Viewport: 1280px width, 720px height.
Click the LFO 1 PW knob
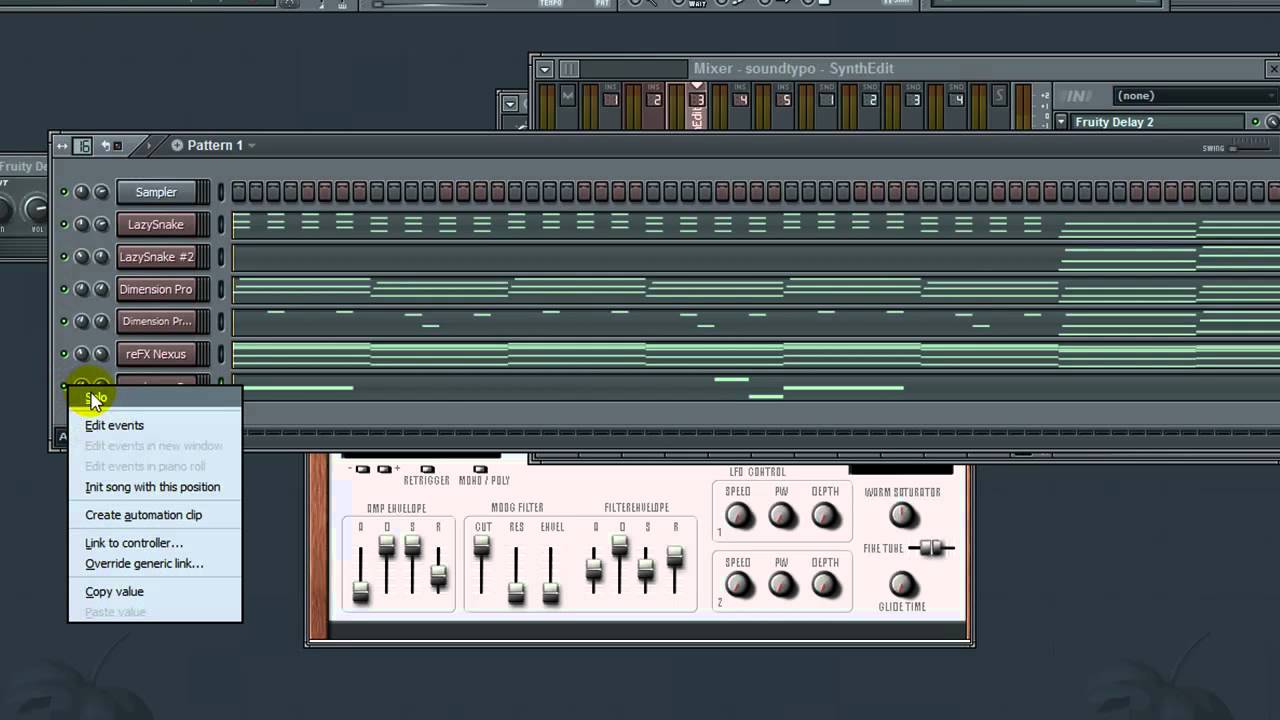click(x=782, y=516)
